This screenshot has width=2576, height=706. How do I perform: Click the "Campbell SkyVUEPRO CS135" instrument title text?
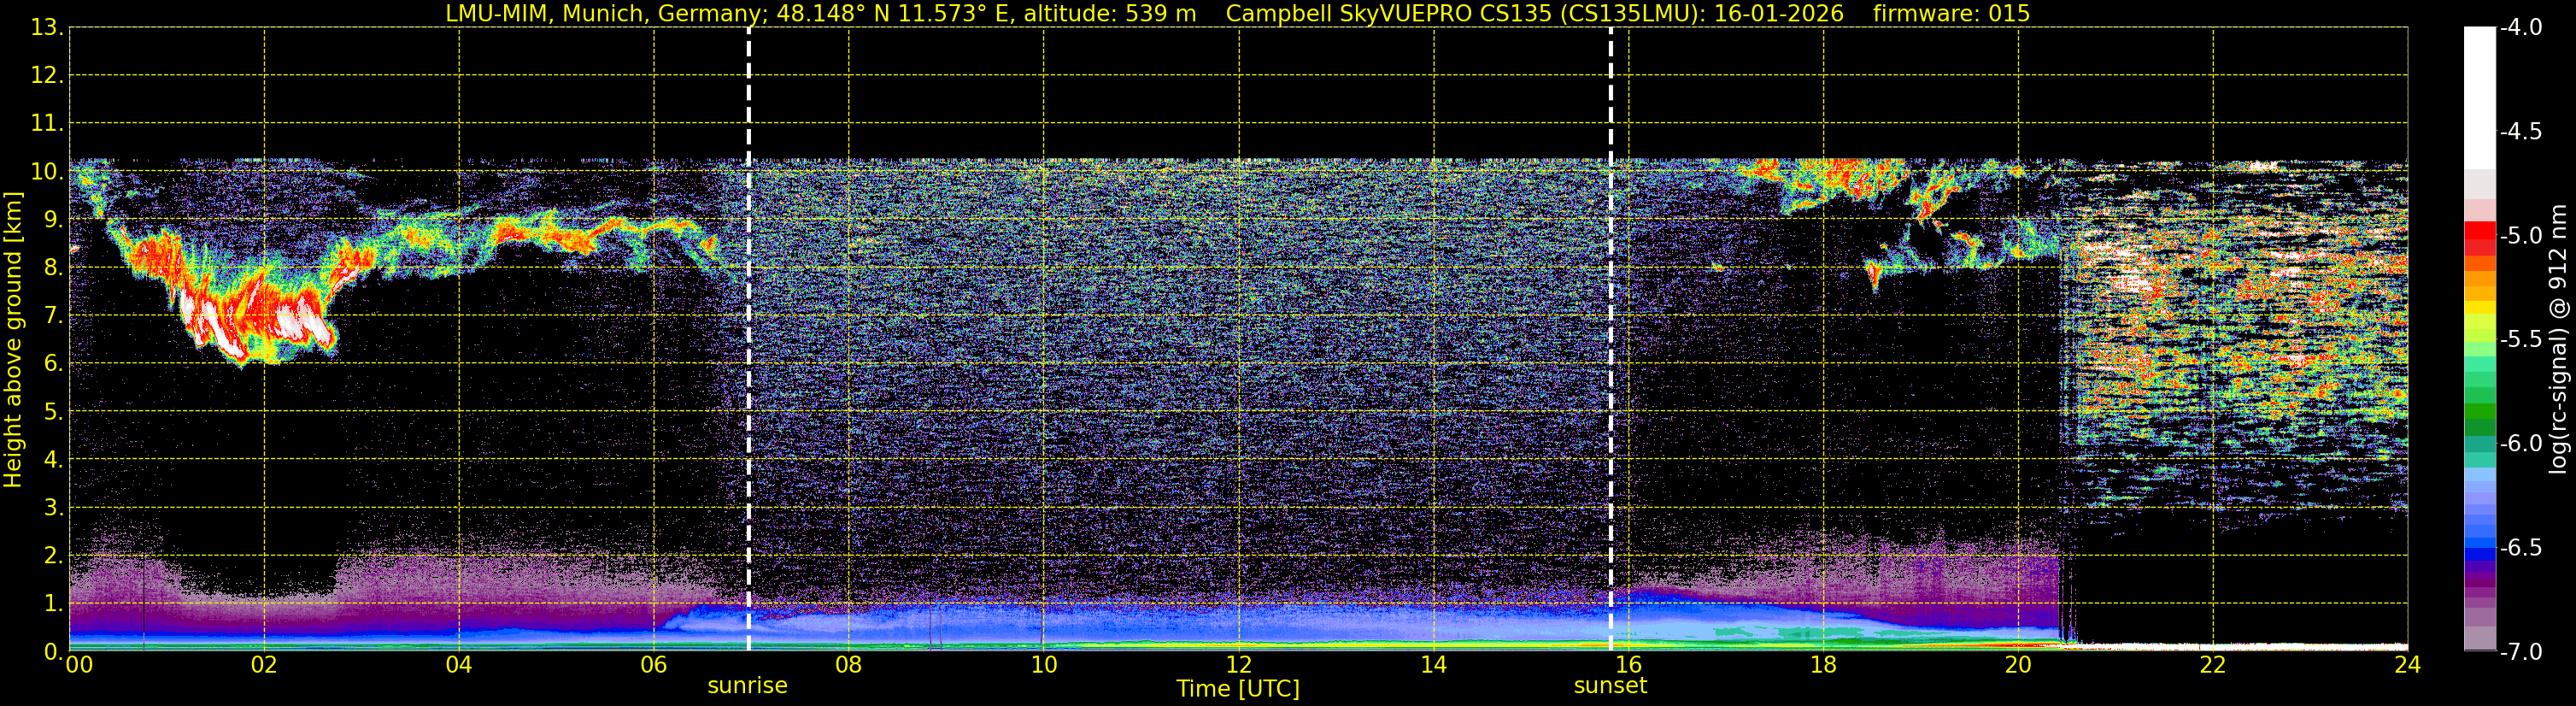point(1388,13)
